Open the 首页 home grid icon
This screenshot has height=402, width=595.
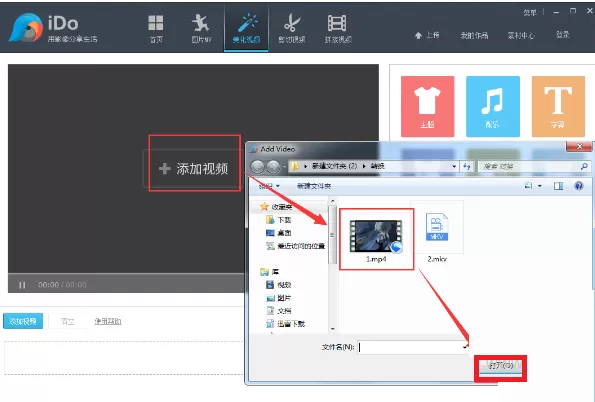[x=156, y=28]
